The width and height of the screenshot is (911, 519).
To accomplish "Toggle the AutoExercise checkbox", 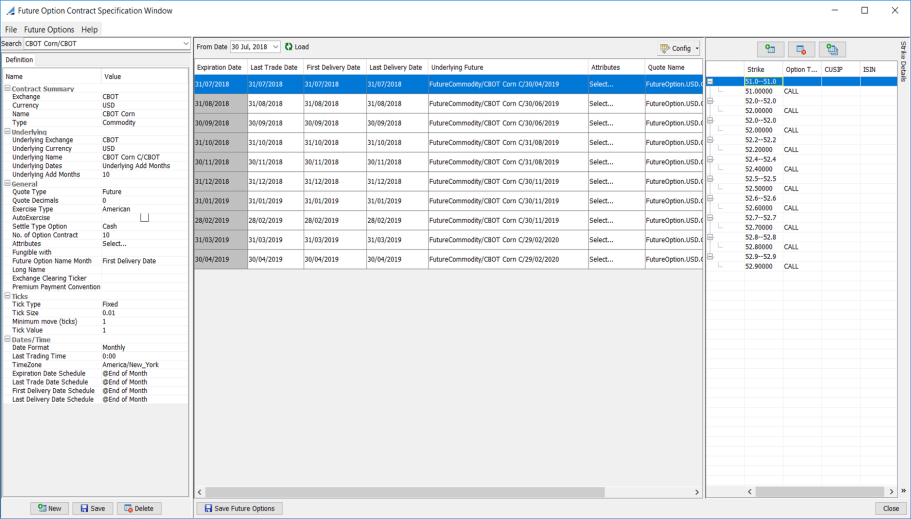I will click(144, 217).
